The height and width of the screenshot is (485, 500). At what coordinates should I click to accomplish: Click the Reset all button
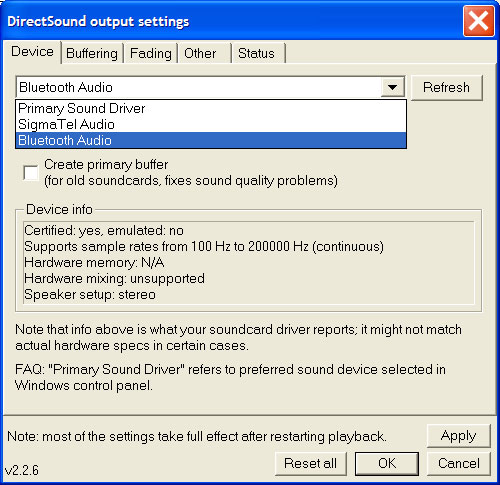click(311, 463)
